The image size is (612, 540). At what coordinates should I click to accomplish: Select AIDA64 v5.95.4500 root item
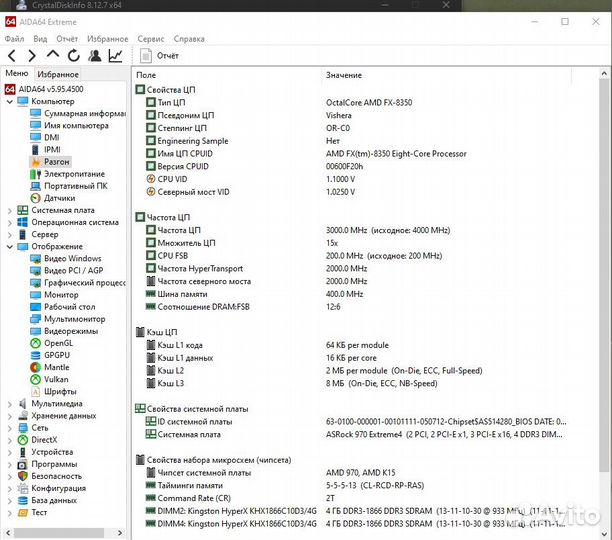[44, 89]
